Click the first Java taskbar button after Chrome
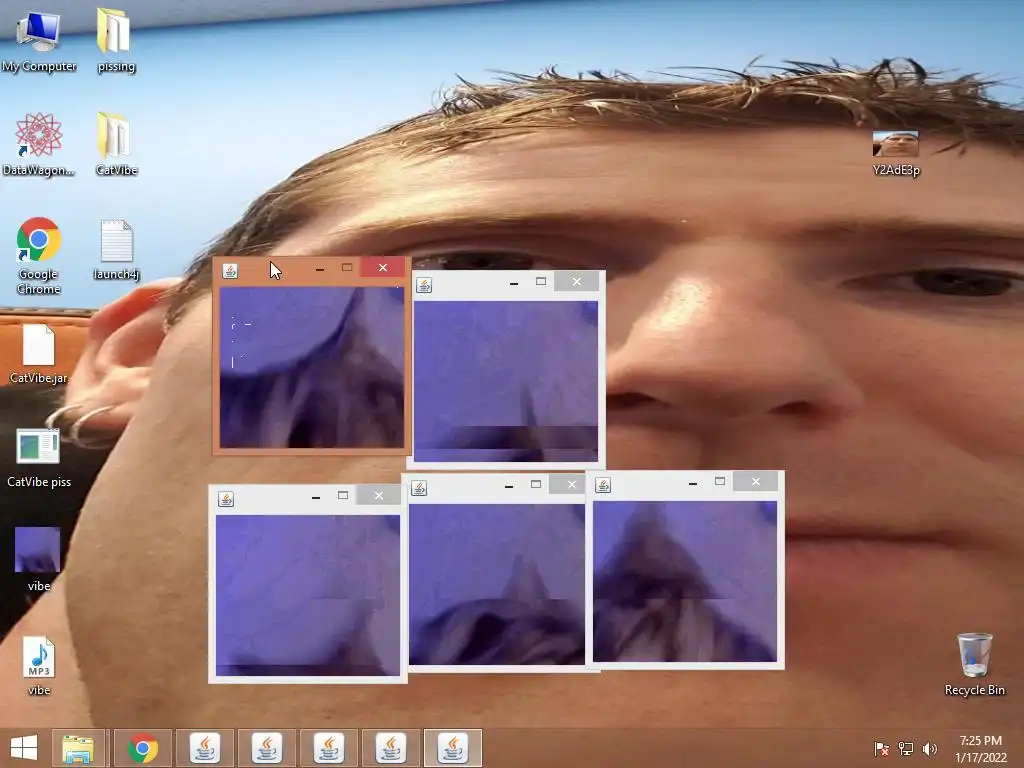1024x768 pixels. click(x=205, y=748)
